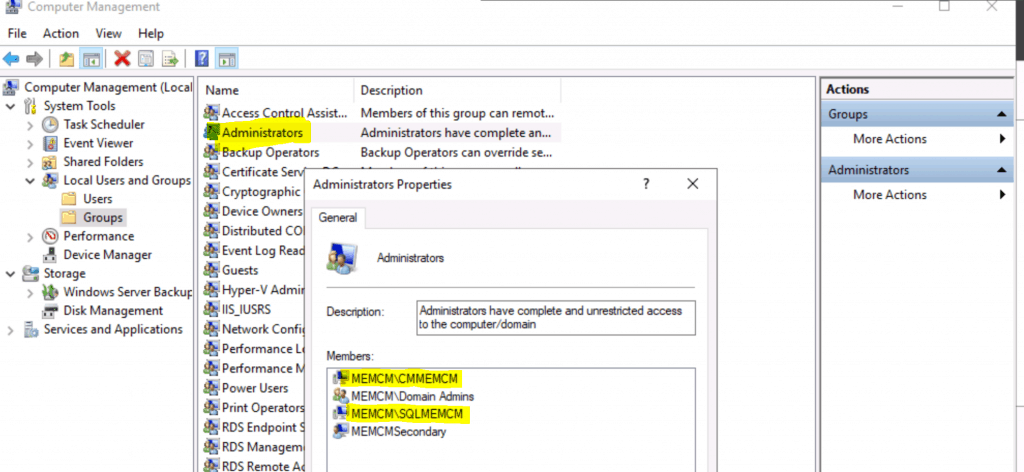Click the Export List toolbar icon

170,59
